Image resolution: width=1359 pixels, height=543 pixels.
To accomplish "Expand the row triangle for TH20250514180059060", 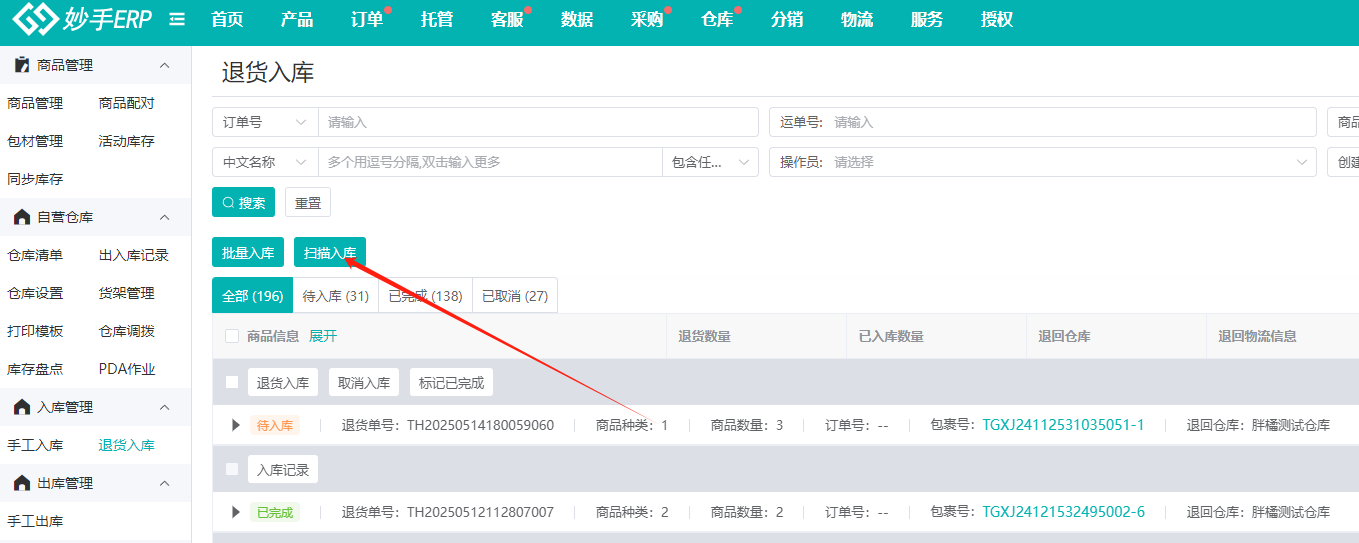I will click(236, 425).
